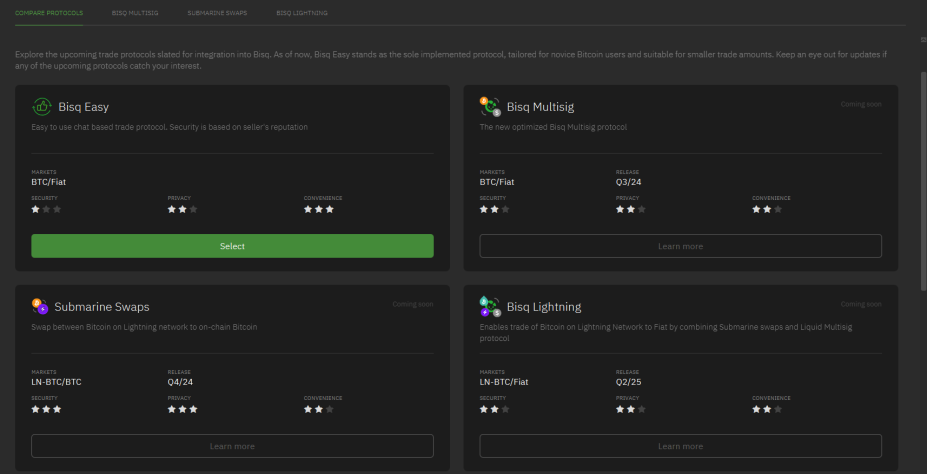Click Submarine Swaps privacy star rating
Viewport: 927px width, 474px height.
point(182,409)
